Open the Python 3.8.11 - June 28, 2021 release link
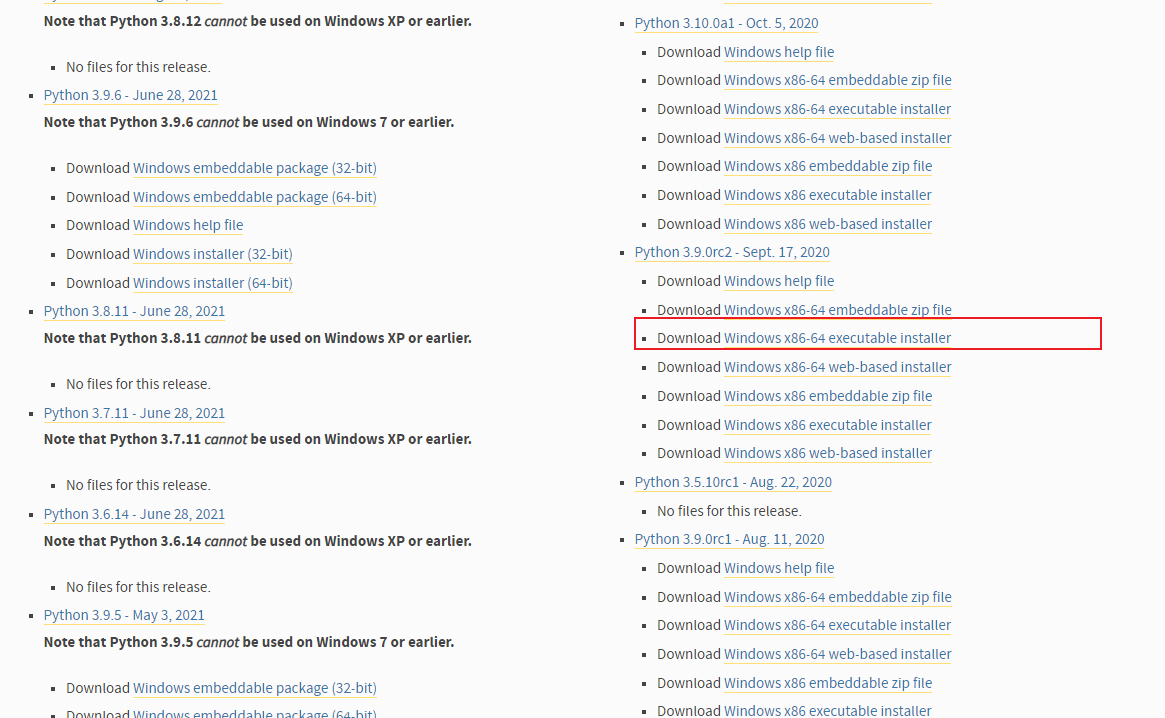This screenshot has height=718, width=1165. point(134,311)
